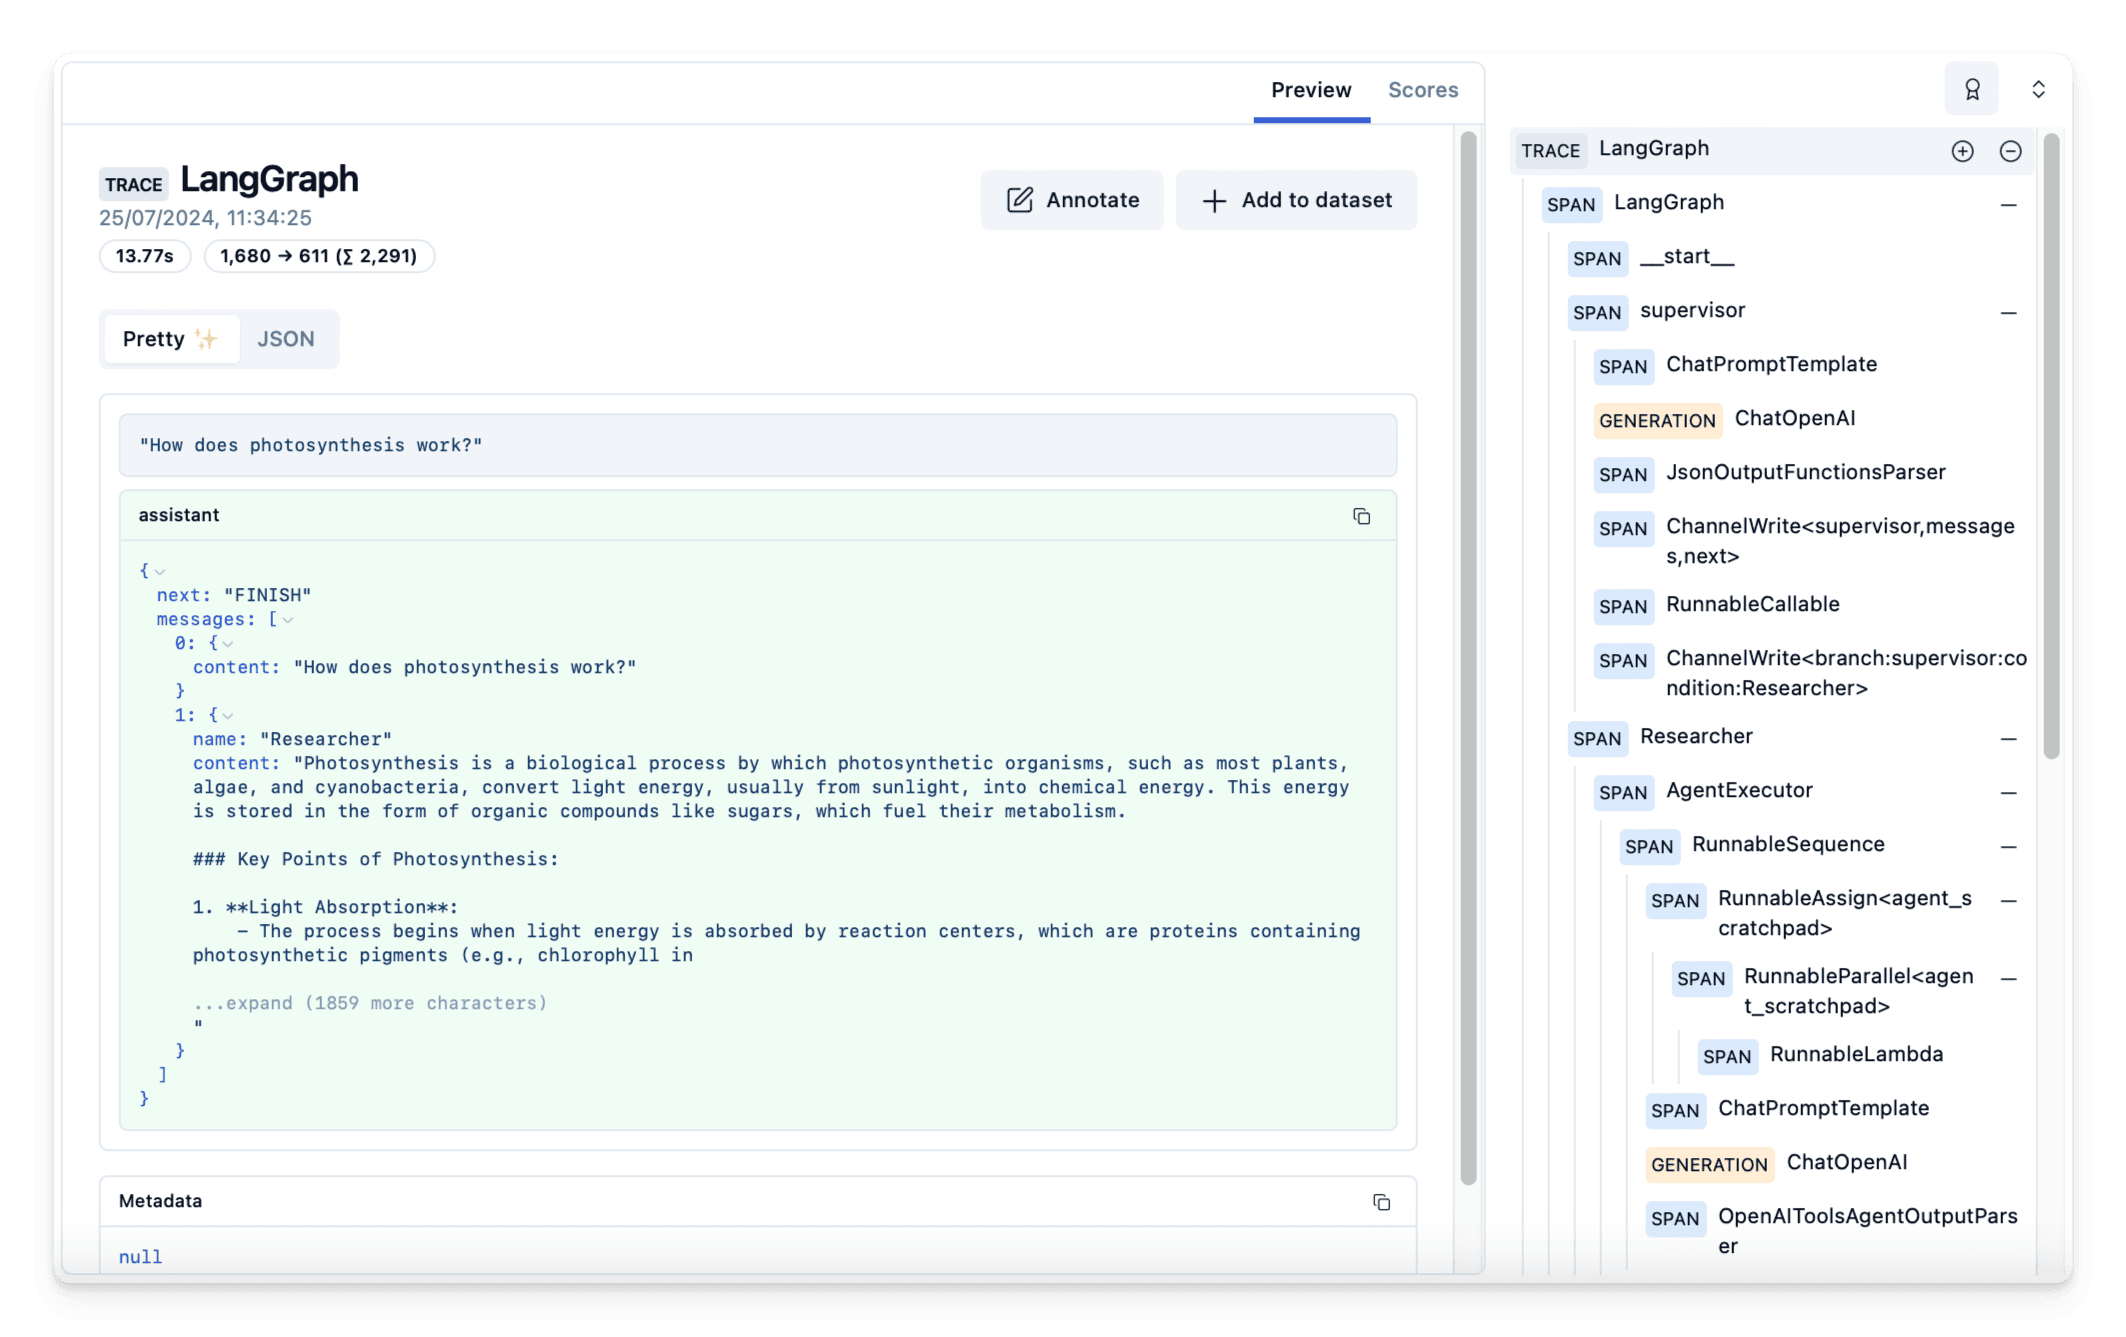Select the Preview tab
Screen dimensions: 2126x1337
[x=1311, y=90]
